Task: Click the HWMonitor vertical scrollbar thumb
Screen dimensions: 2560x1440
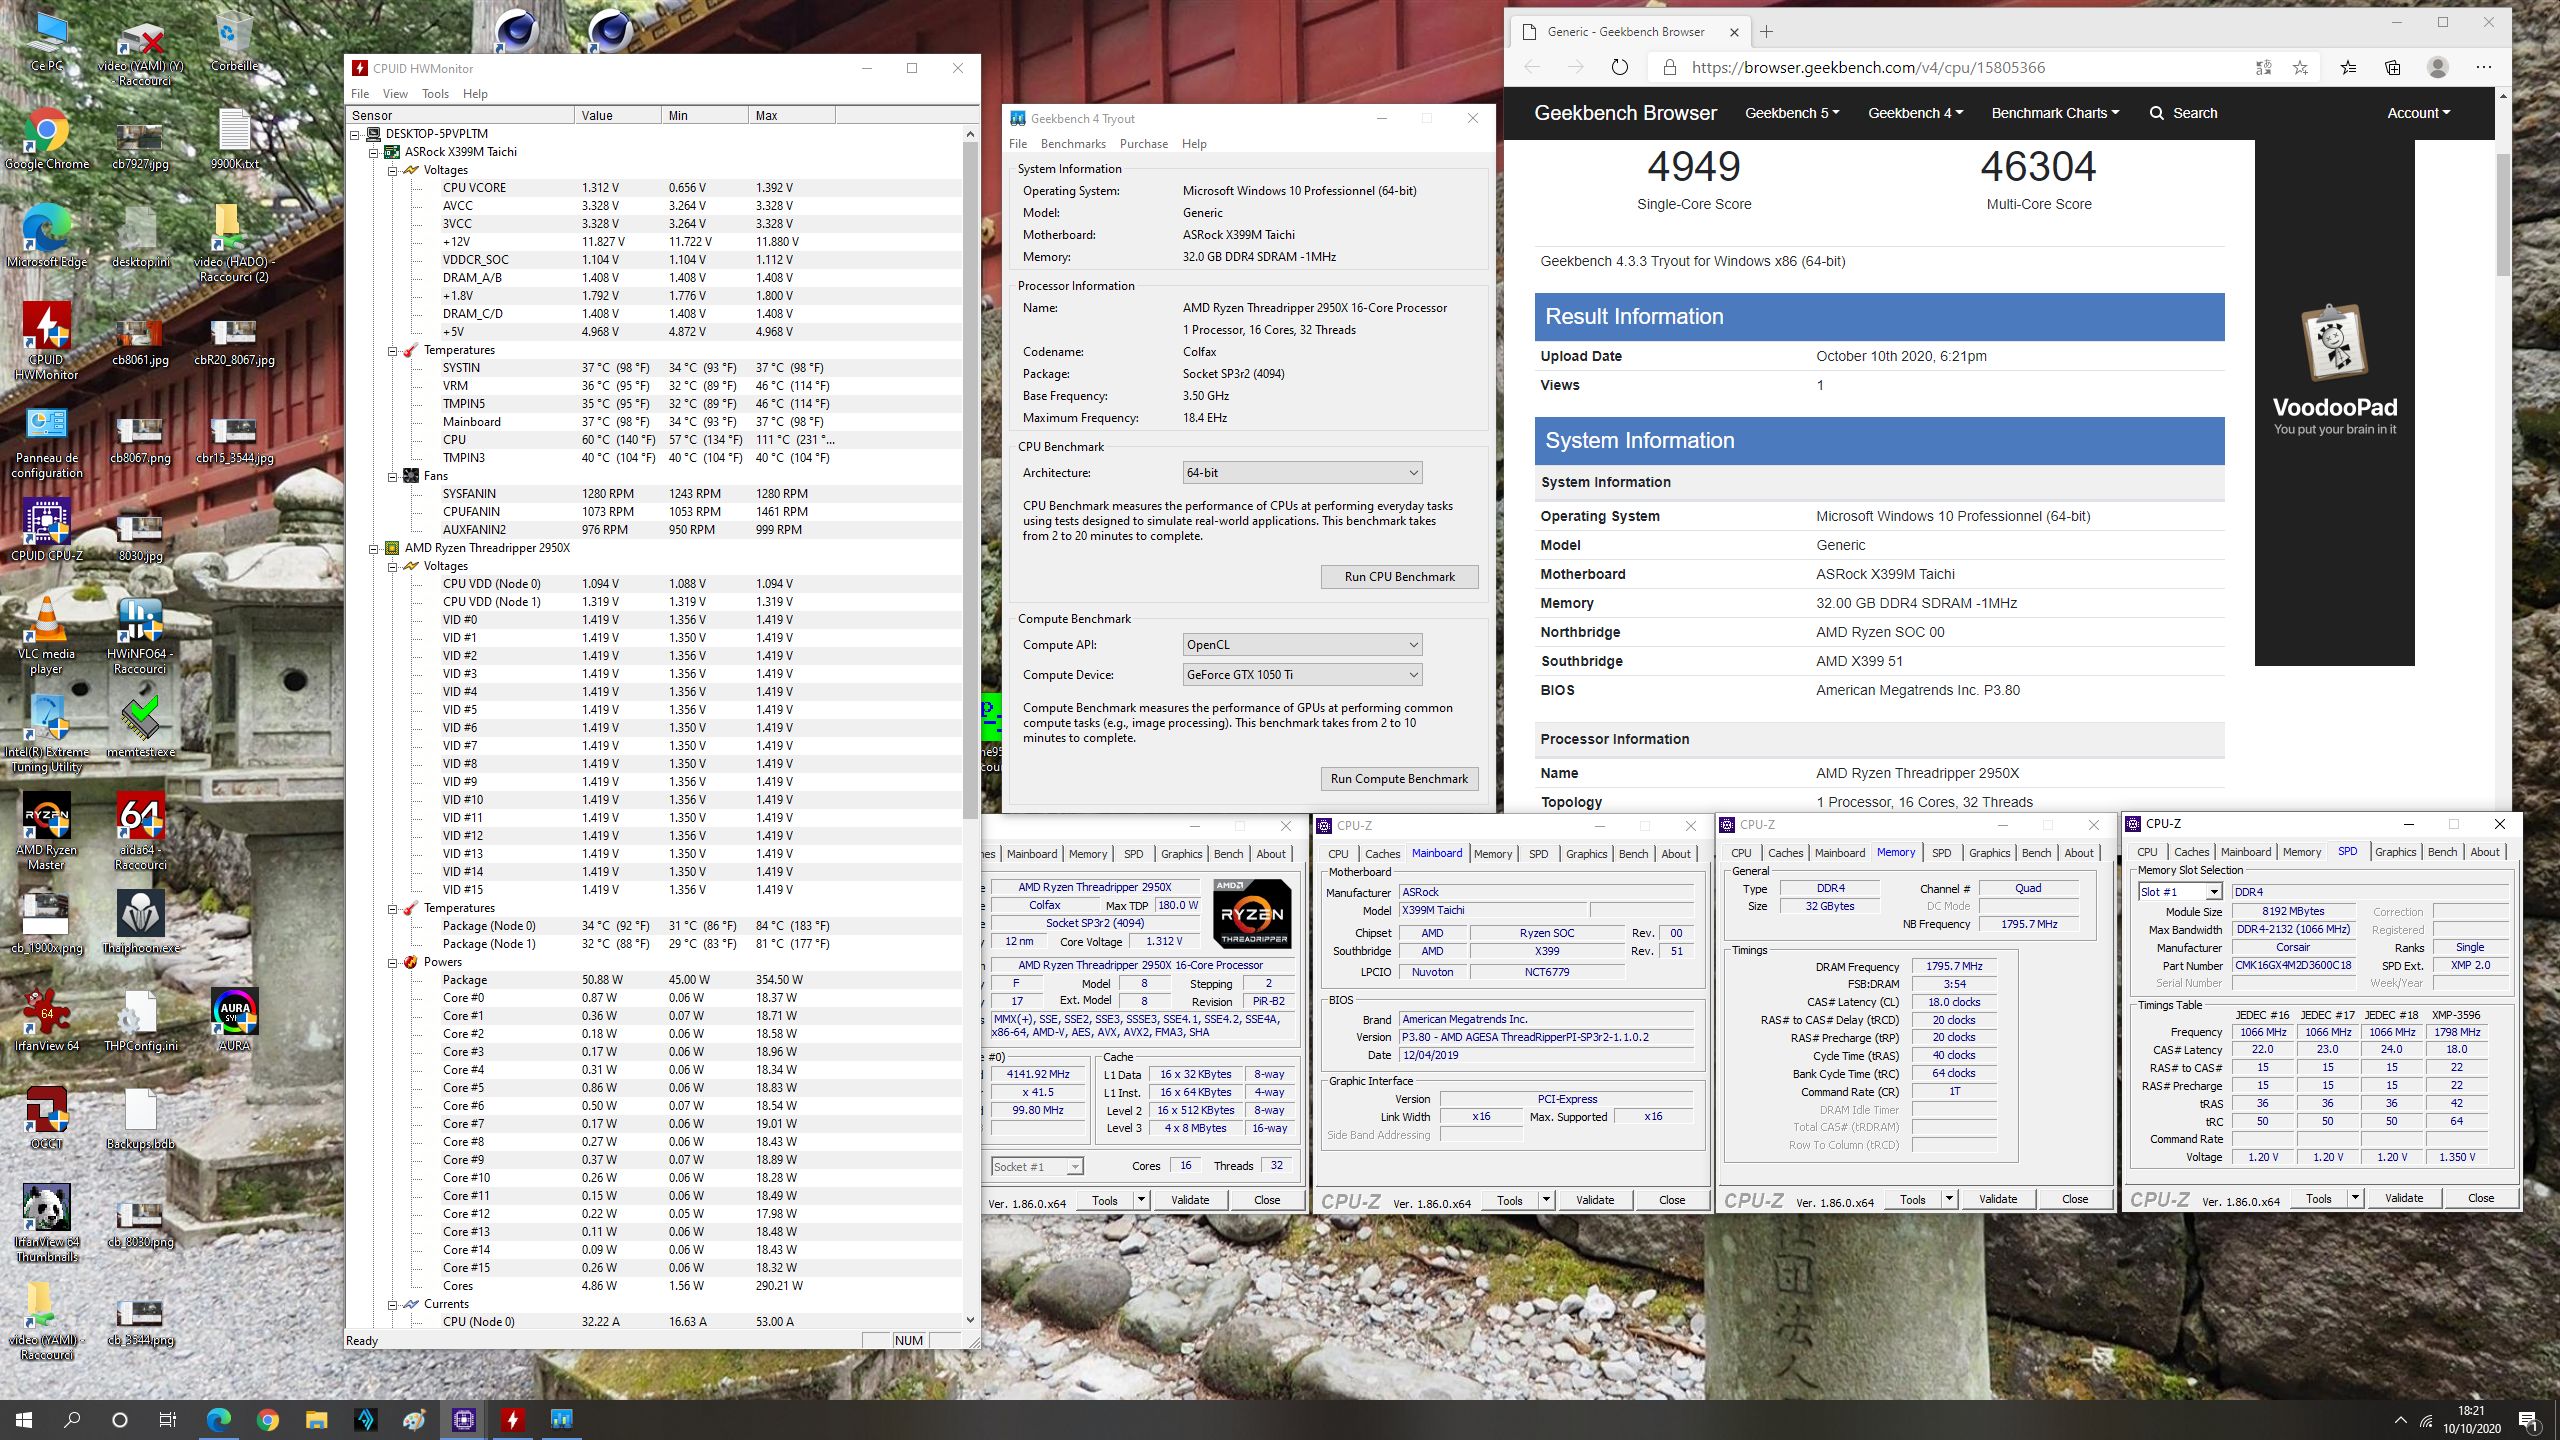Action: 970,480
